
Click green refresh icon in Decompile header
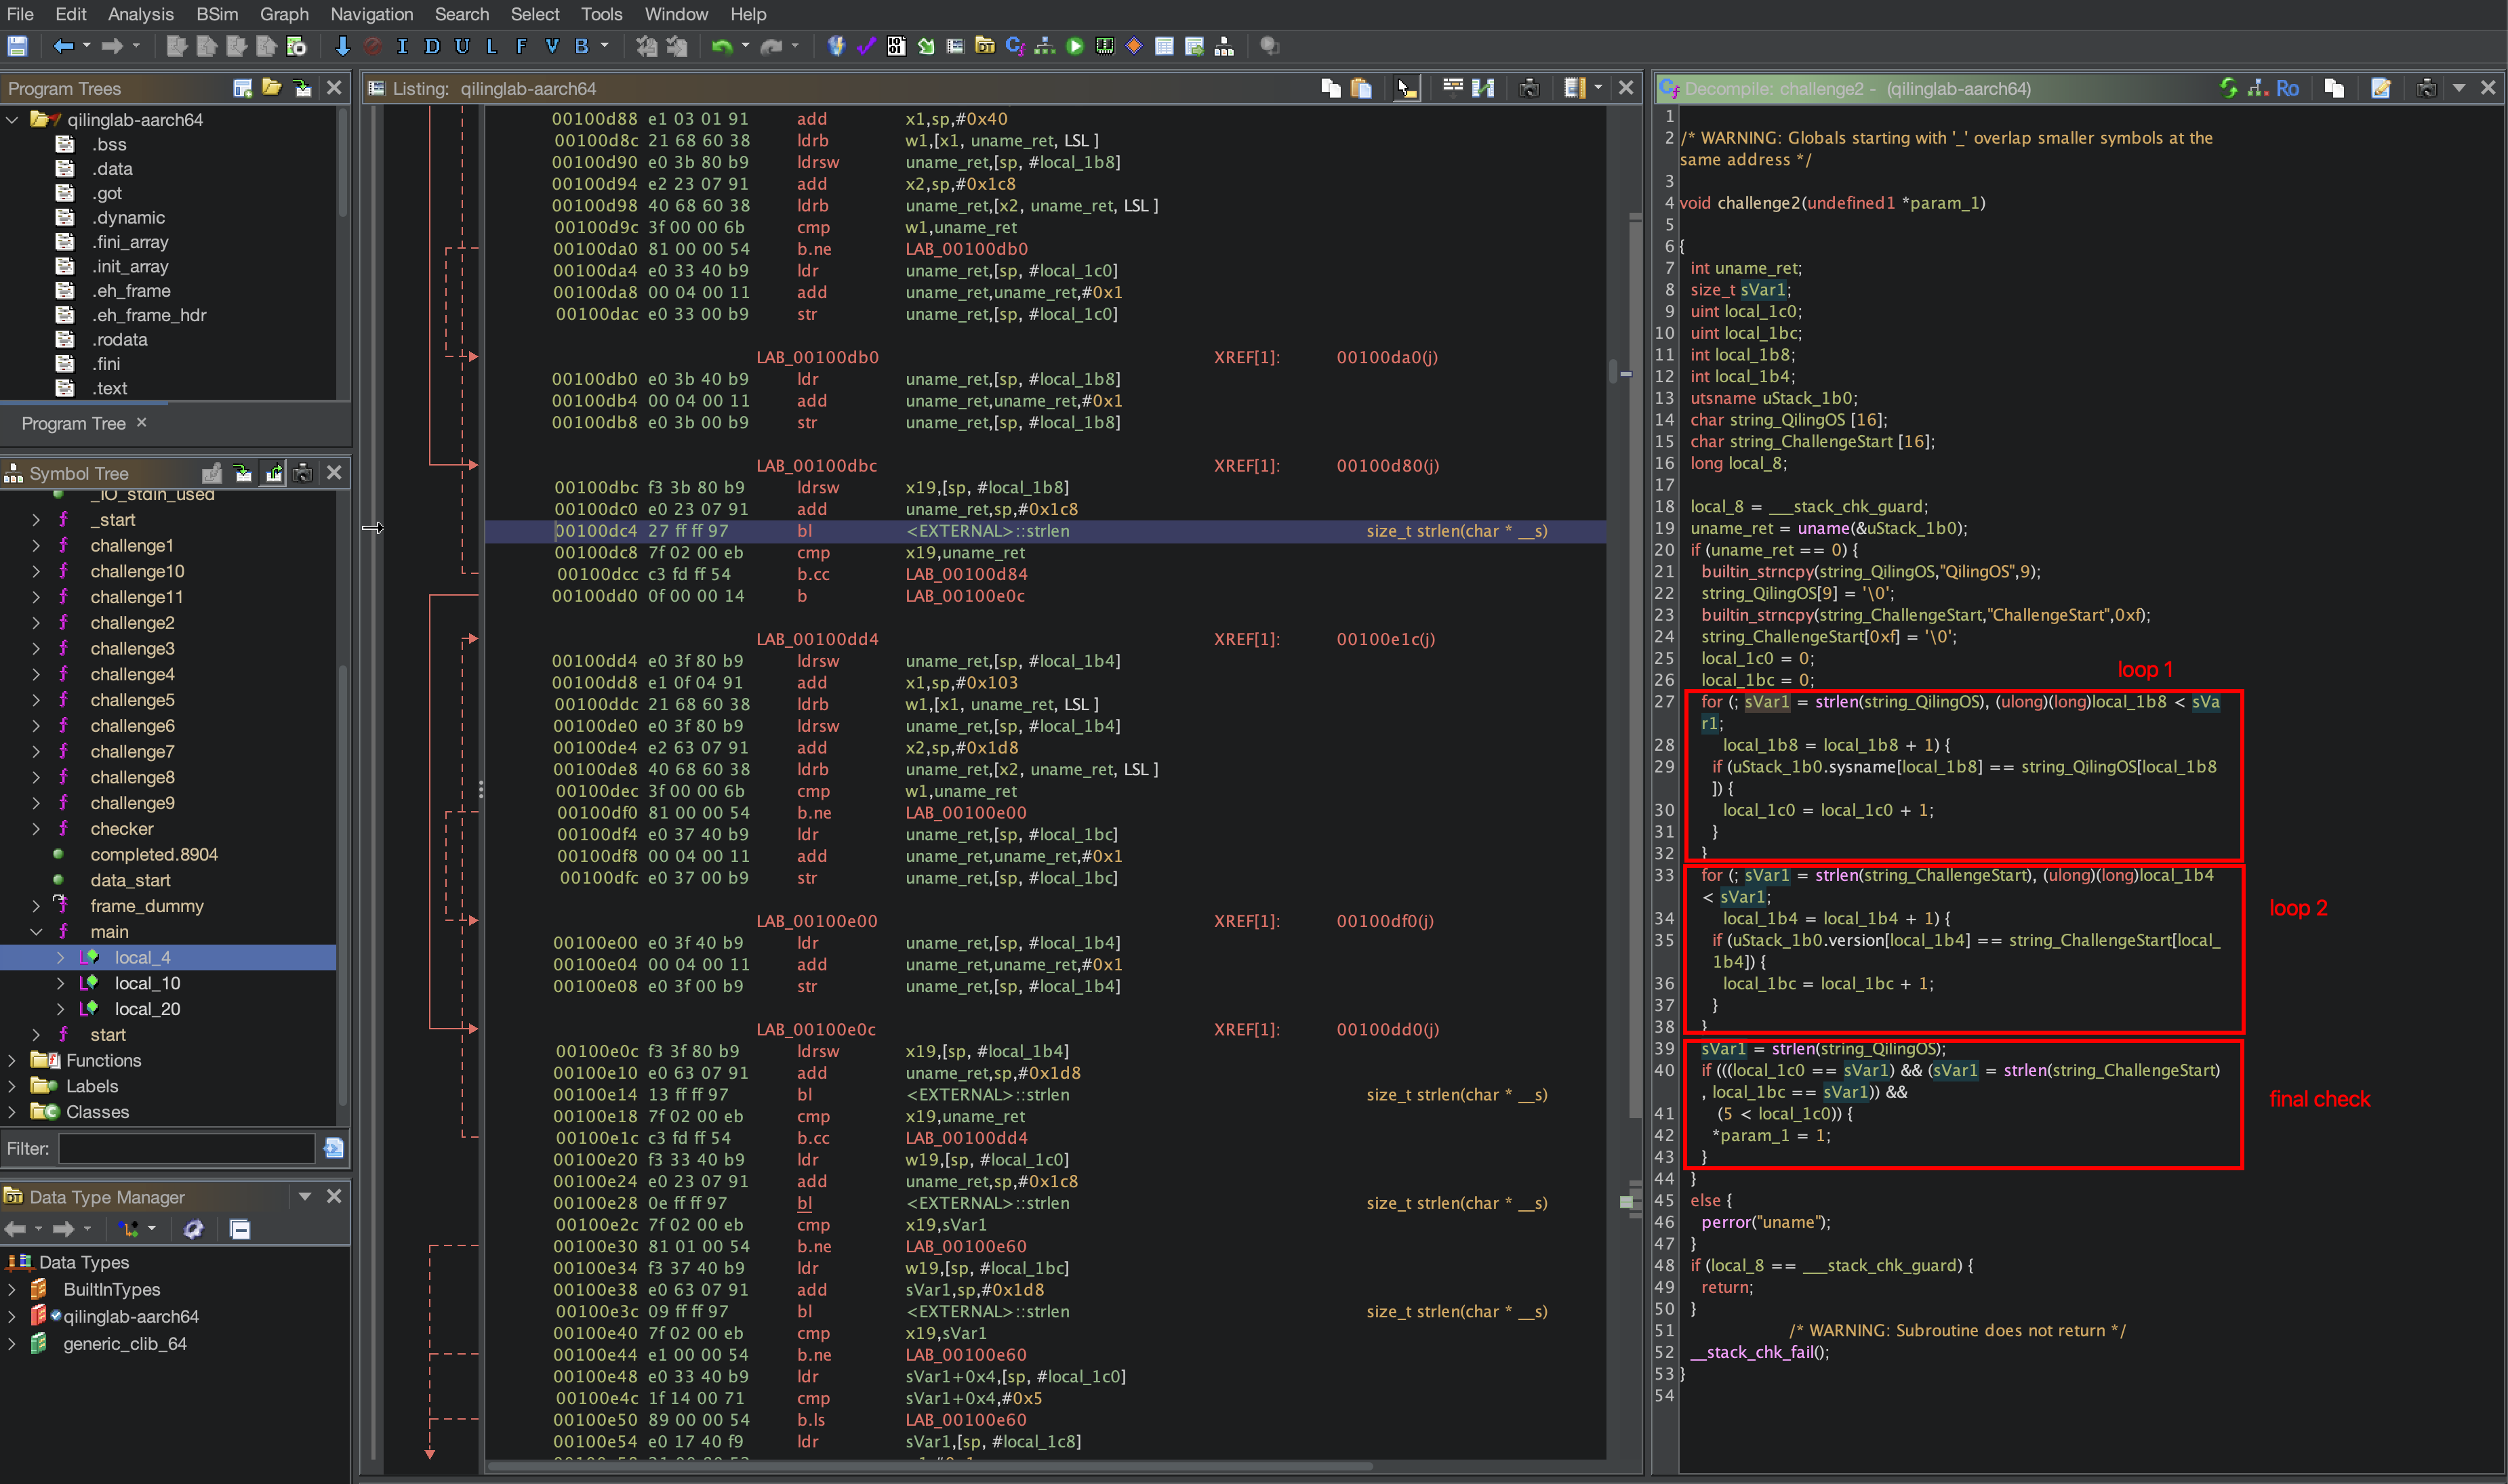(2228, 88)
